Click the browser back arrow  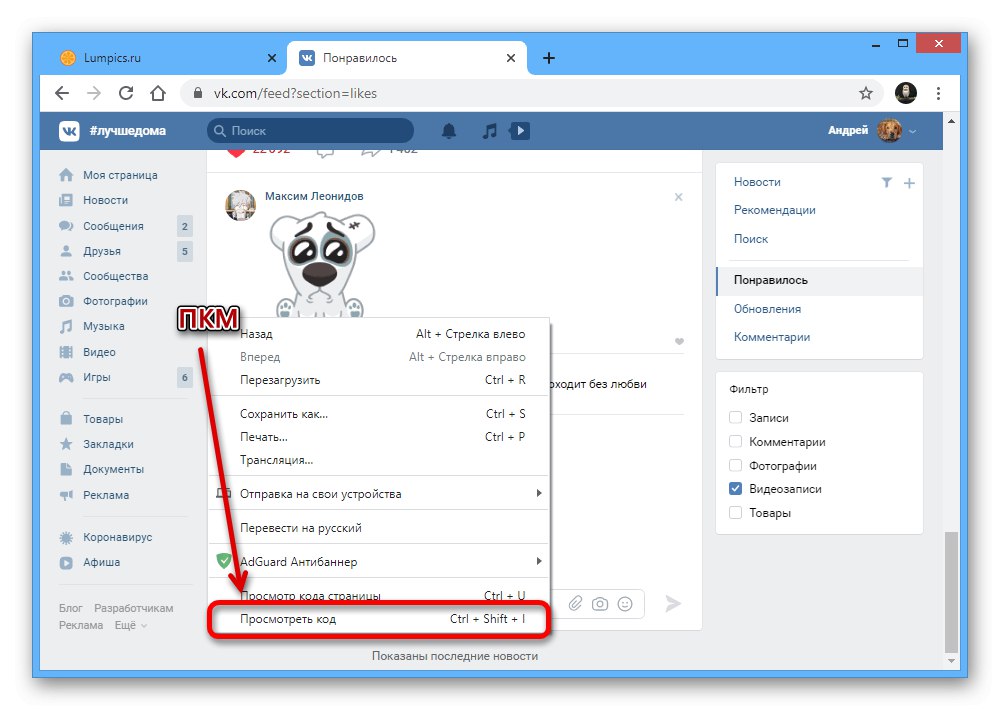(x=62, y=93)
